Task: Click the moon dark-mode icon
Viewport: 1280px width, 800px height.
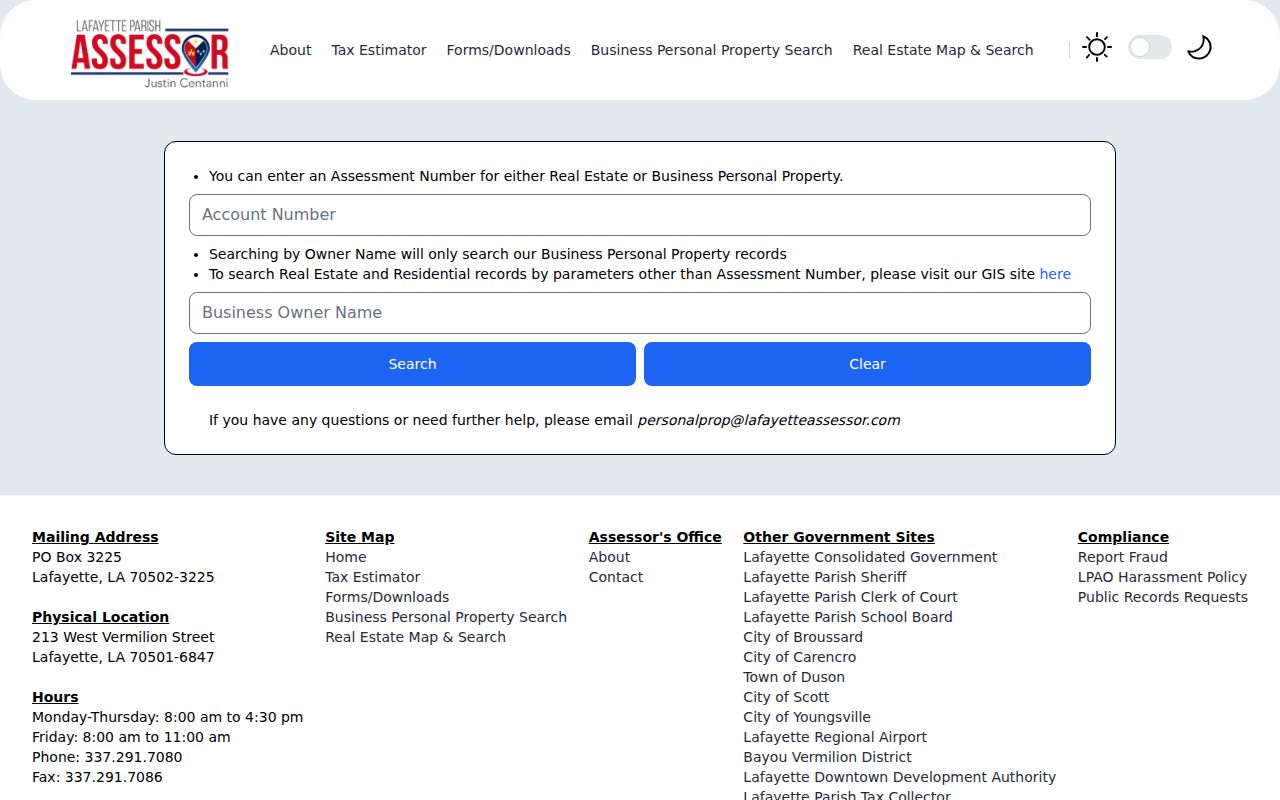Action: pos(1199,48)
